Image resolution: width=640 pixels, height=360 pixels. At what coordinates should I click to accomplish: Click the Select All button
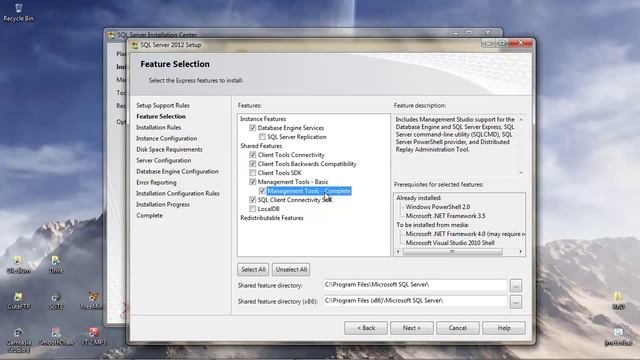[x=253, y=269]
